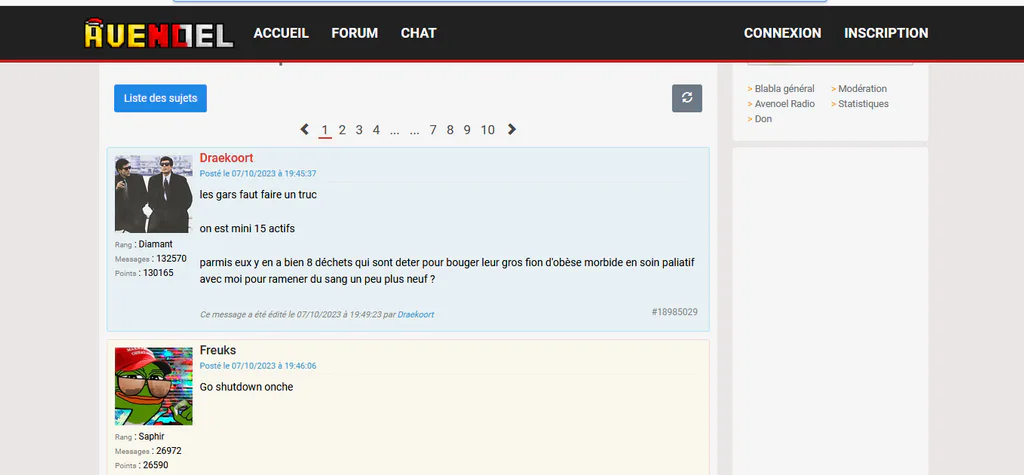1024x475 pixels.
Task: Click the text 'Go shutdown onche'
Action: [x=246, y=387]
